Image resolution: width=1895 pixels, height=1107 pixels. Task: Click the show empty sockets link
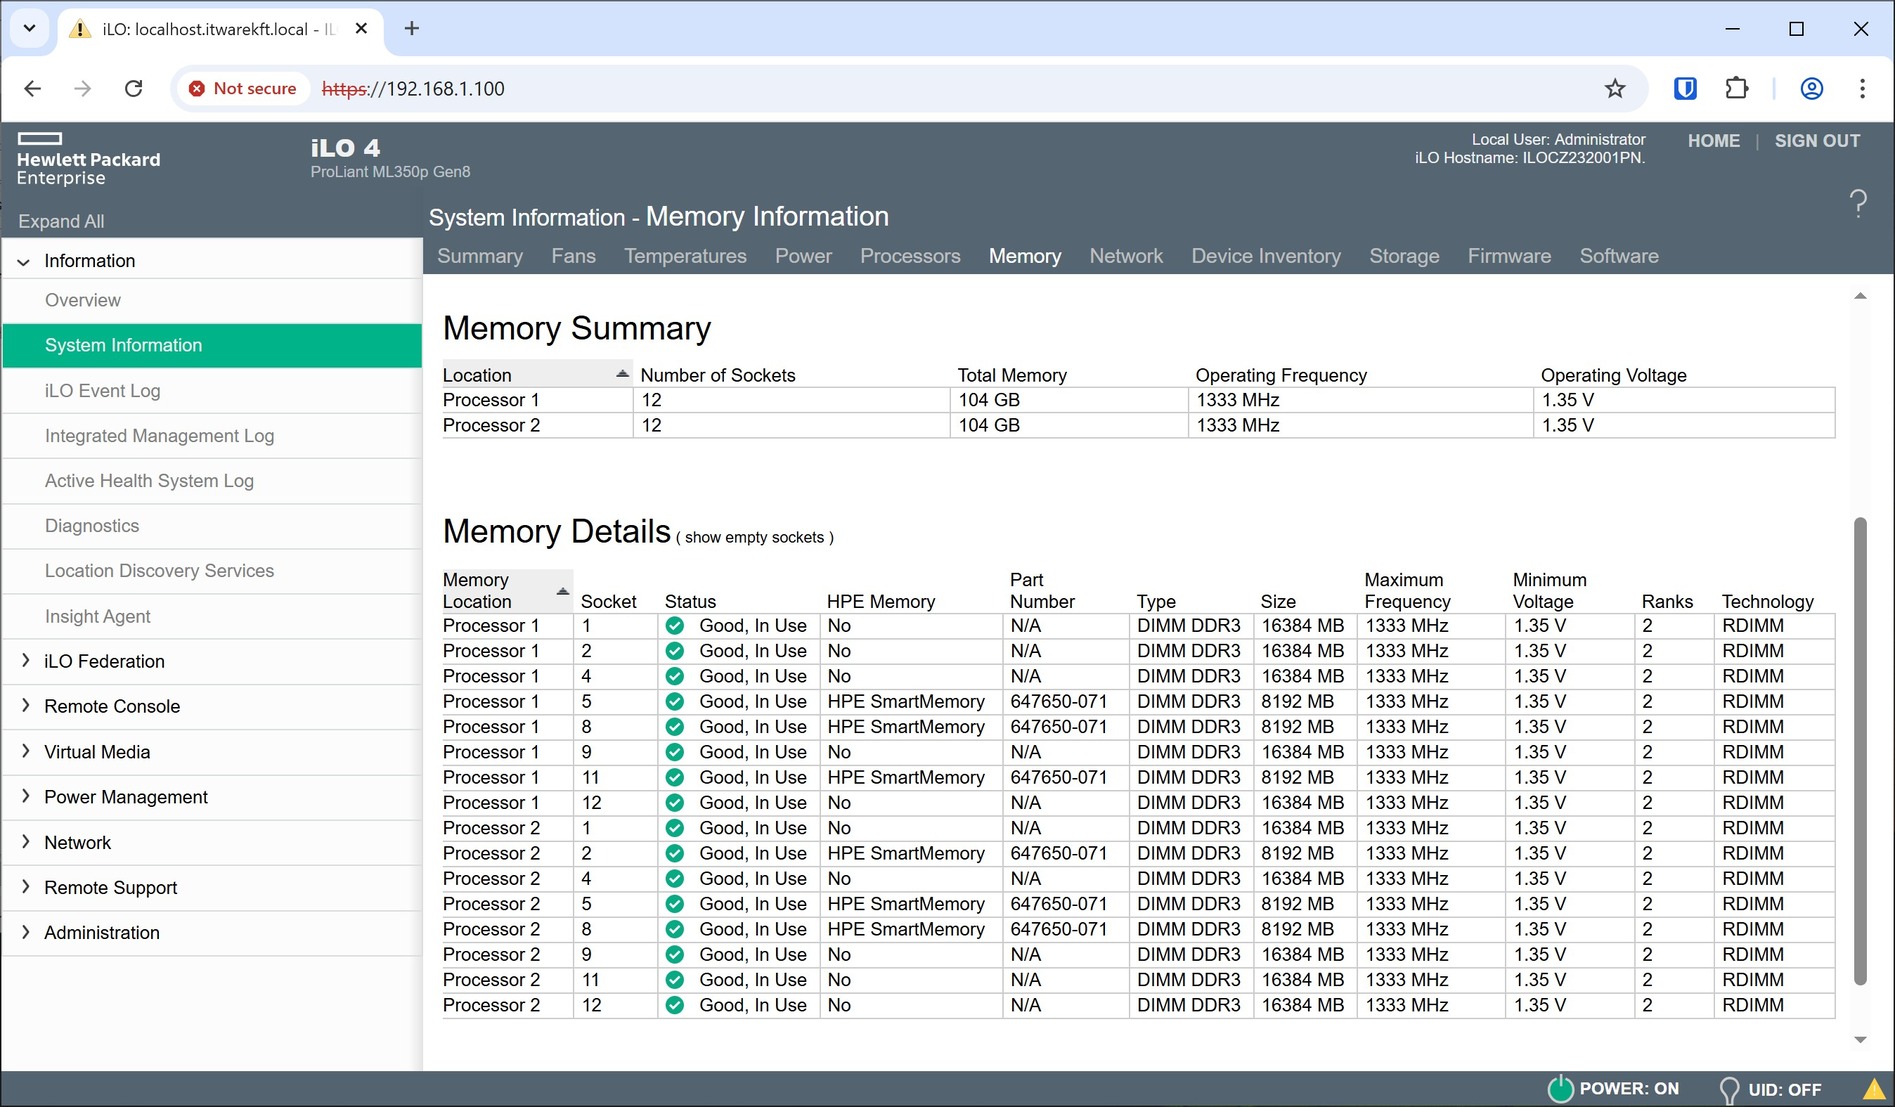[x=754, y=538]
